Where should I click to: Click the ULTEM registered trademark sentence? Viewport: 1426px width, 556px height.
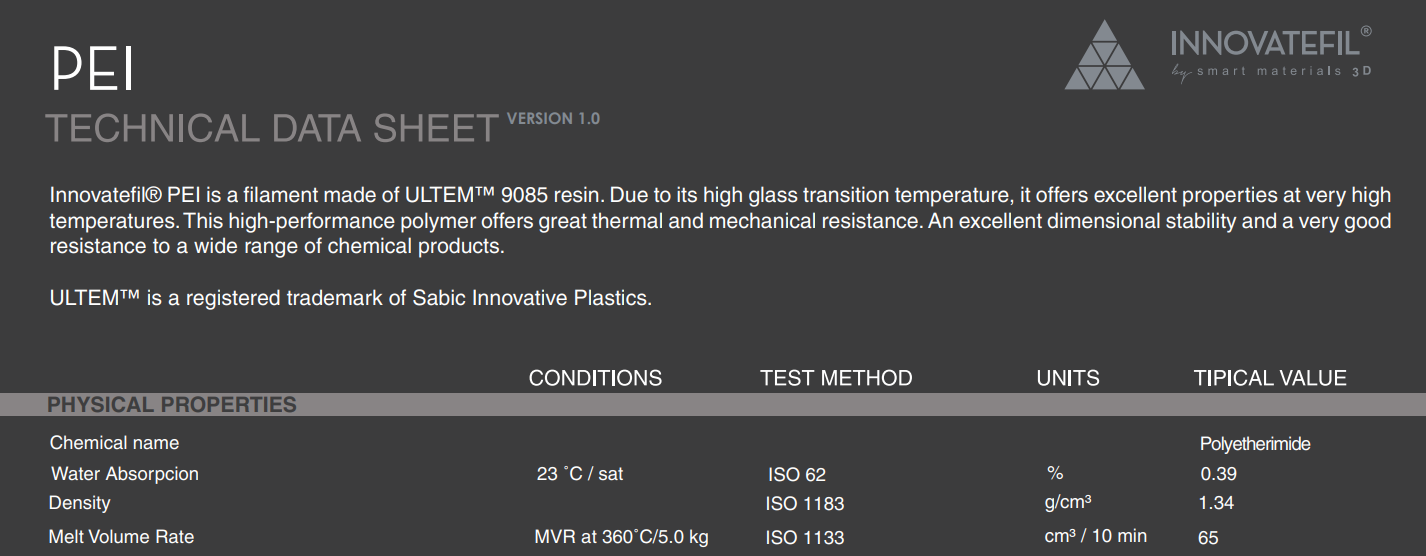[x=350, y=298]
